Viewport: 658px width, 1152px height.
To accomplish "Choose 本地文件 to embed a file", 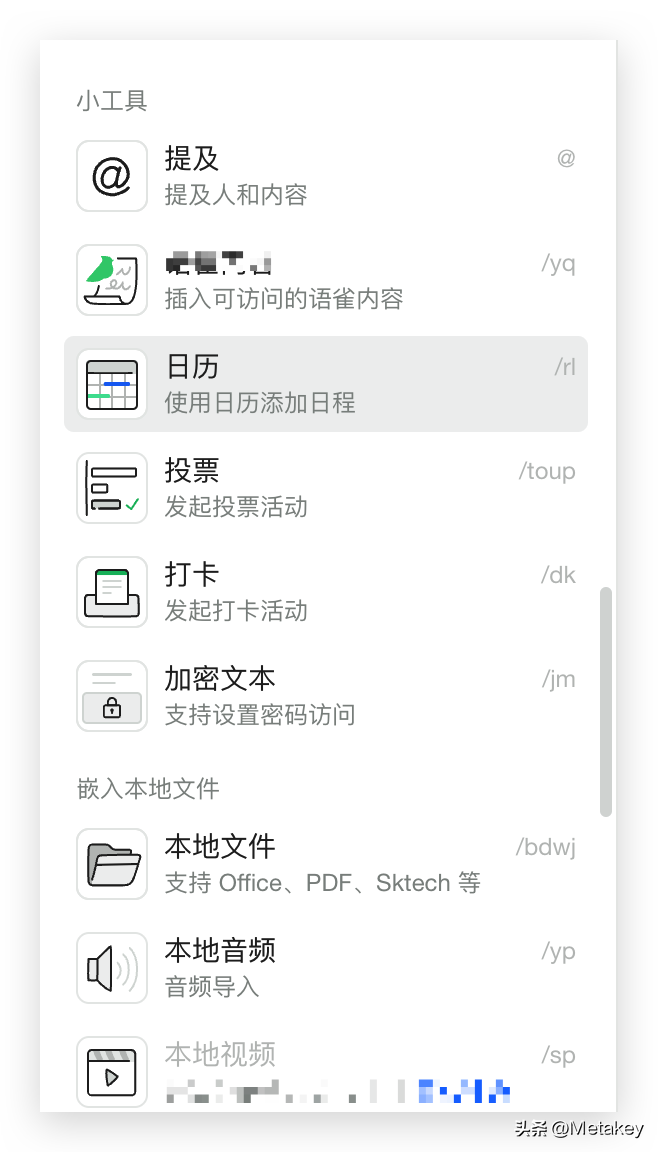I will click(220, 847).
